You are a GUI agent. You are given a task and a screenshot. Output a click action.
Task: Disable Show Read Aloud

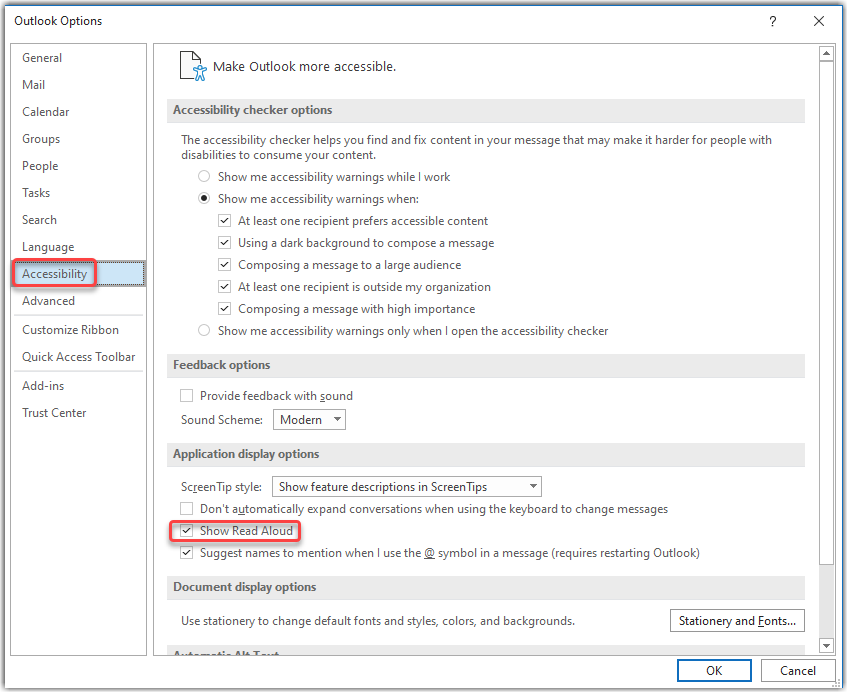[186, 531]
